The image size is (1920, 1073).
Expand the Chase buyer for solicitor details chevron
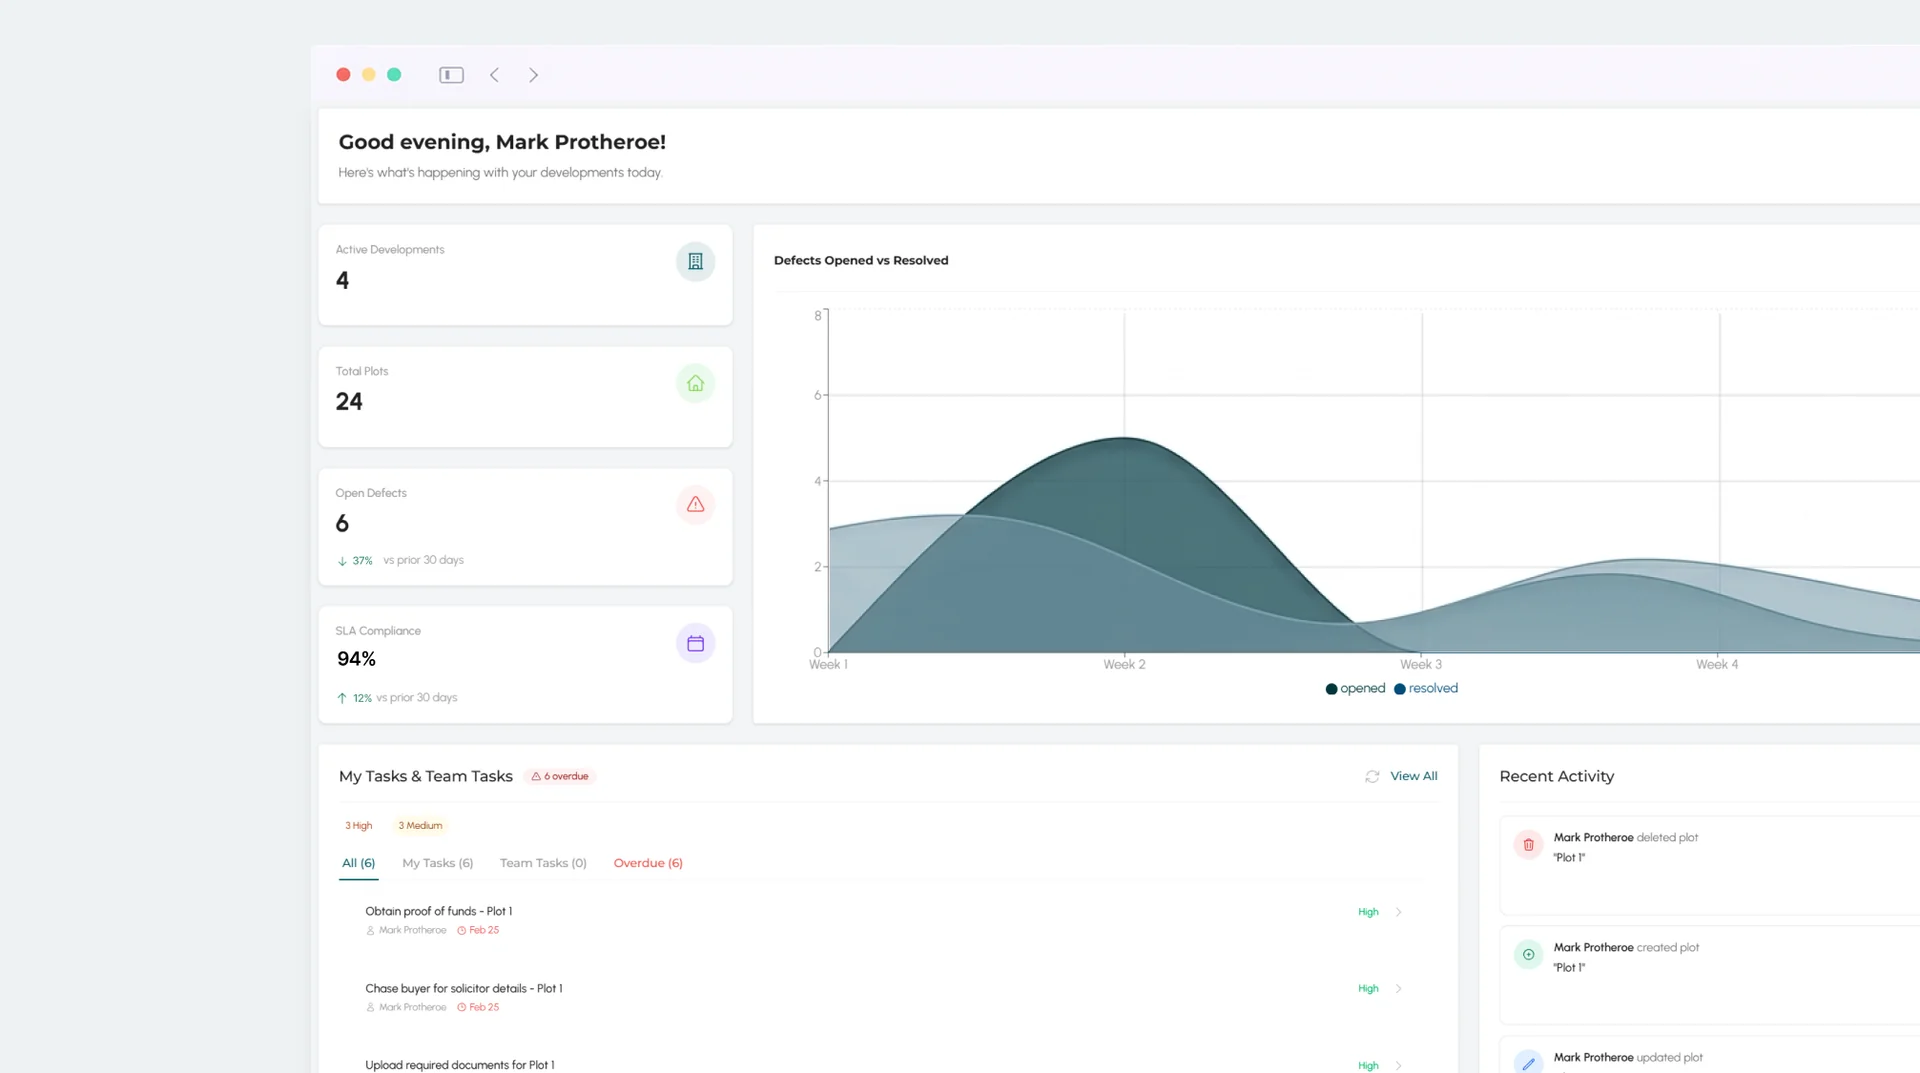point(1399,989)
